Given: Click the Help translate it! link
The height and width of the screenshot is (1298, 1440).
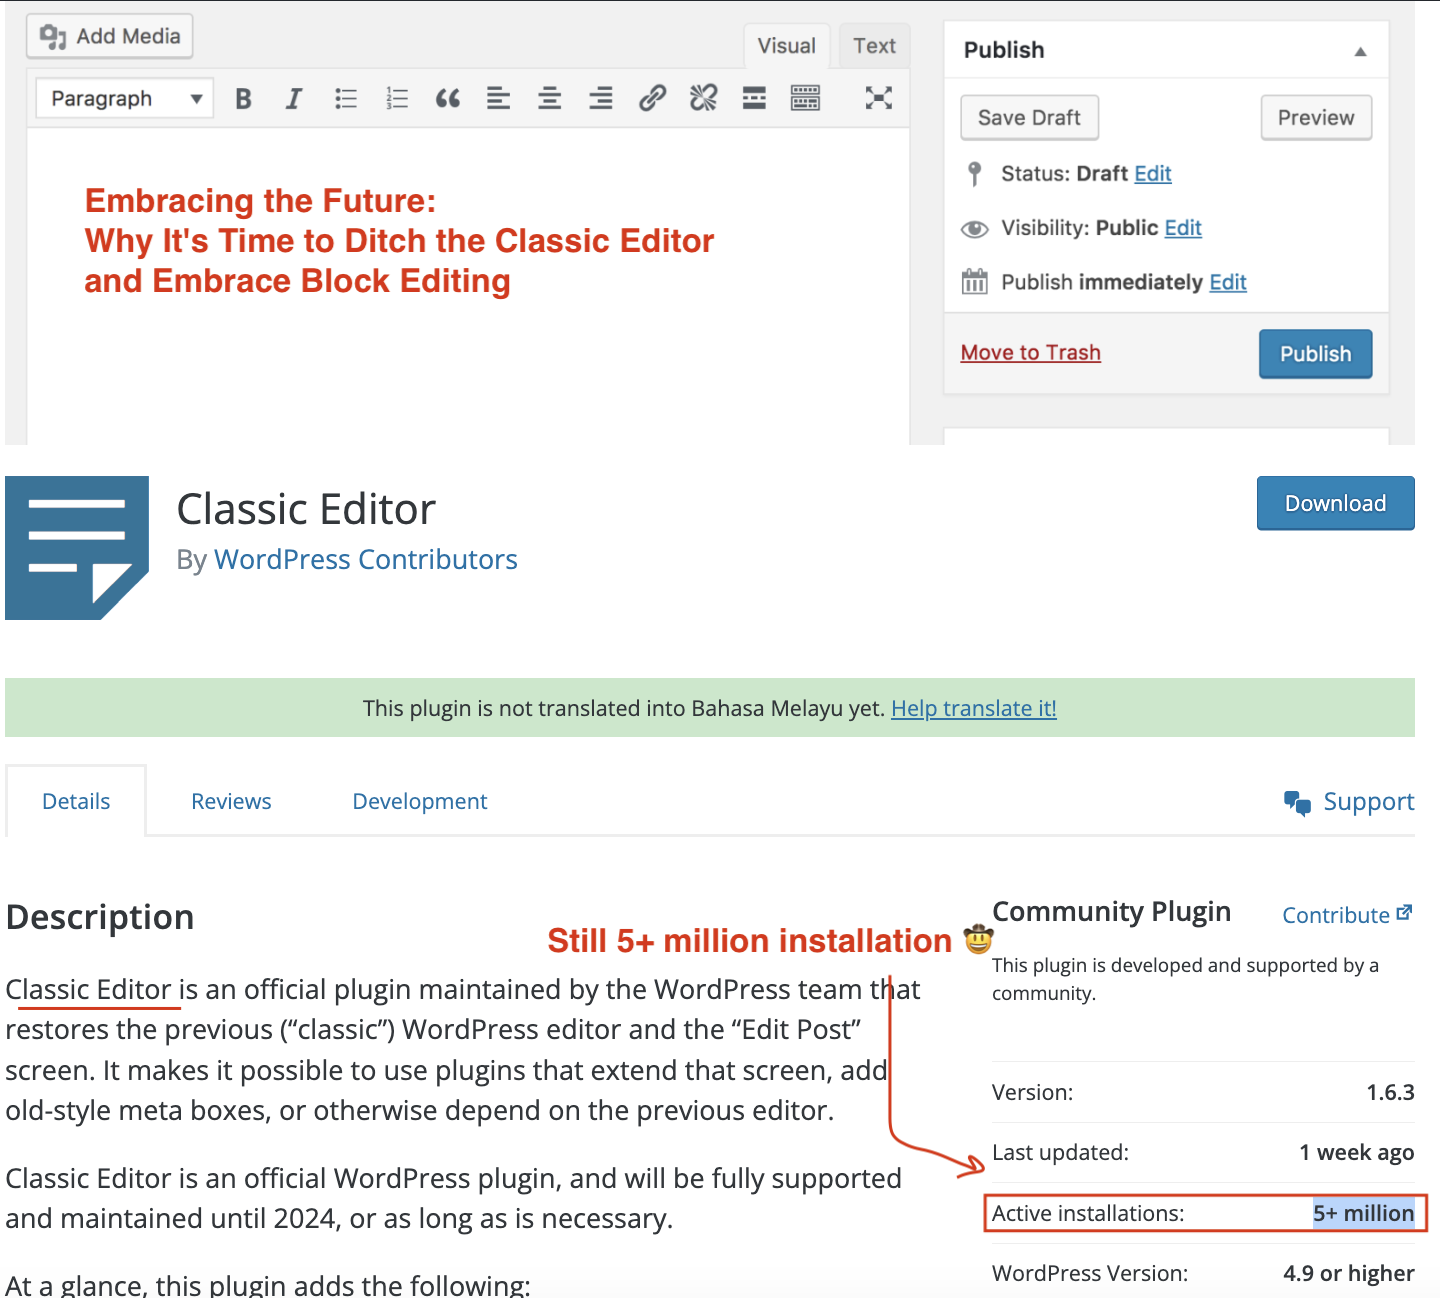Looking at the screenshot, I should 974,708.
